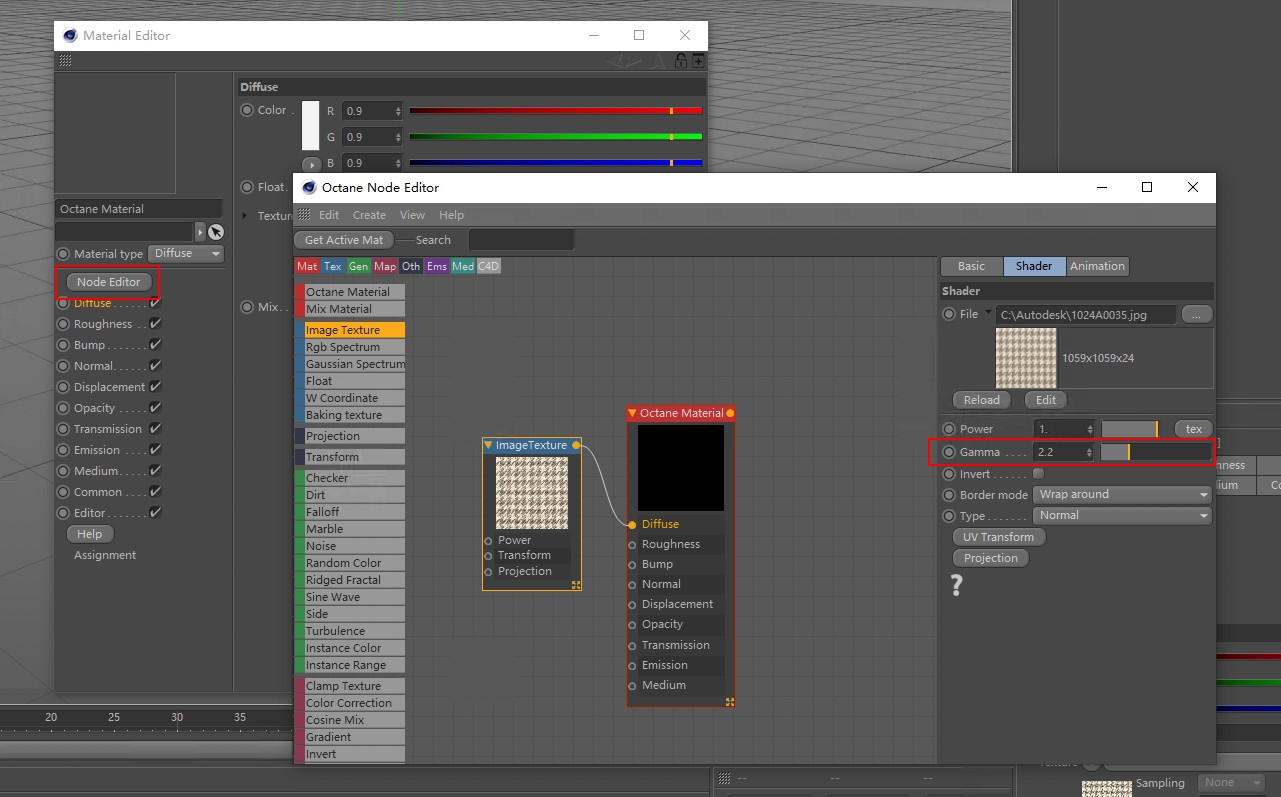
Task: Click the Material Editor grip handle icon
Action: 65,61
